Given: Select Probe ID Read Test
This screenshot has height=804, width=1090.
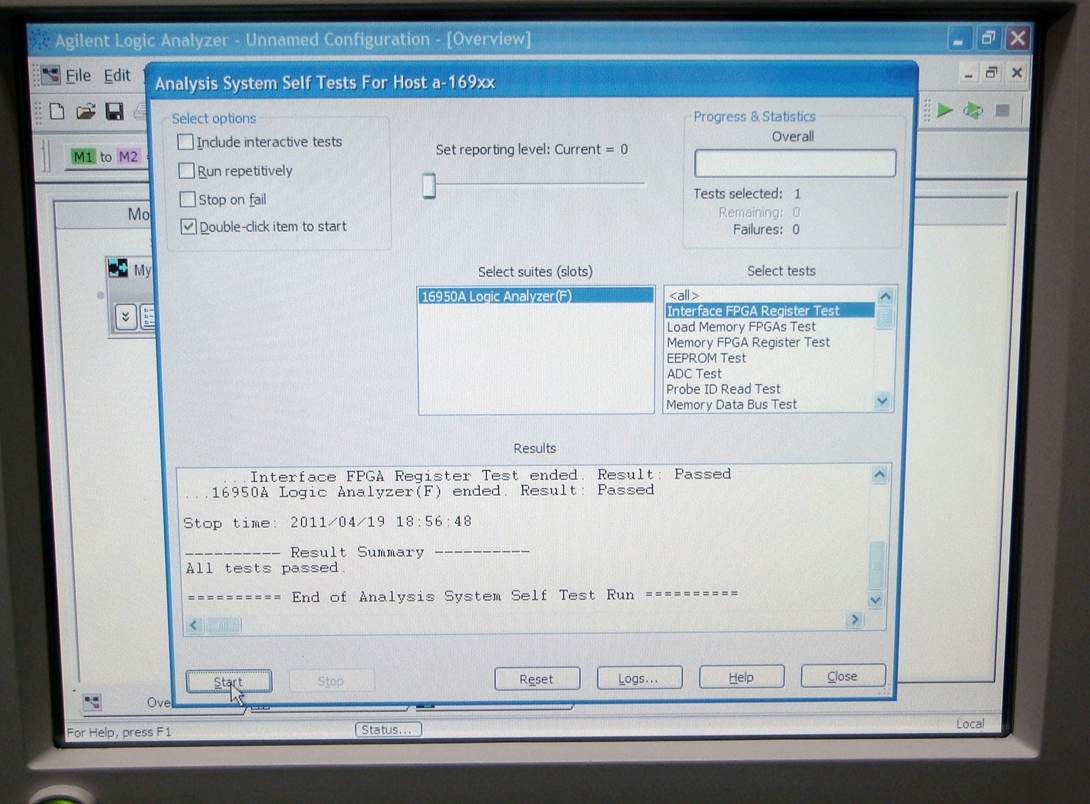Looking at the screenshot, I should [x=770, y=389].
